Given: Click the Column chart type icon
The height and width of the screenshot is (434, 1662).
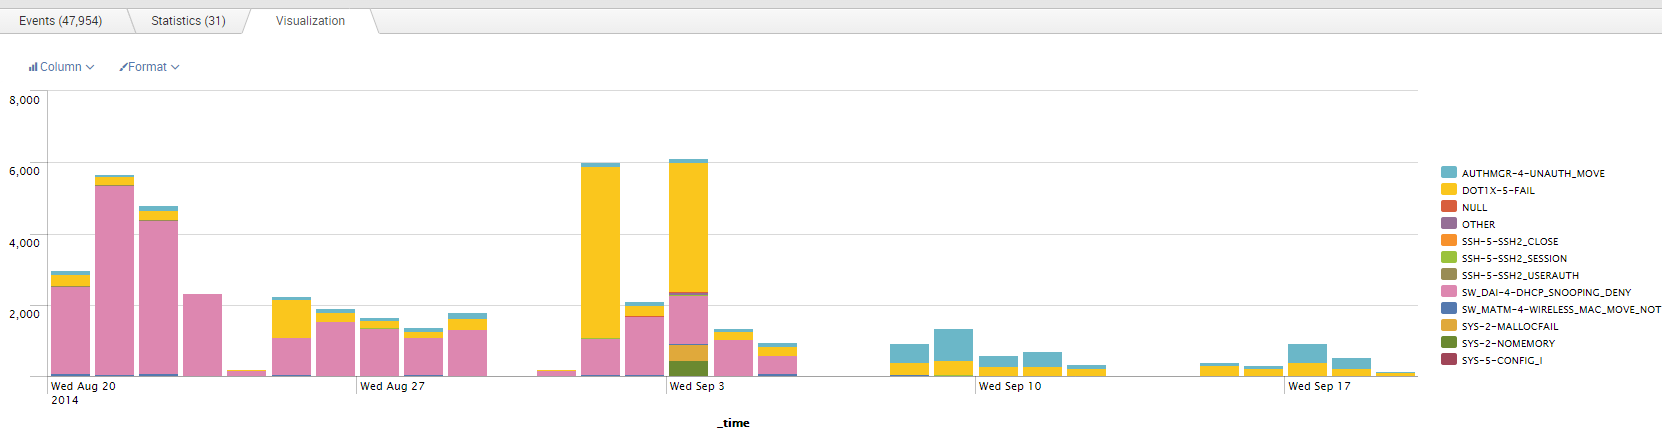Looking at the screenshot, I should (33, 67).
